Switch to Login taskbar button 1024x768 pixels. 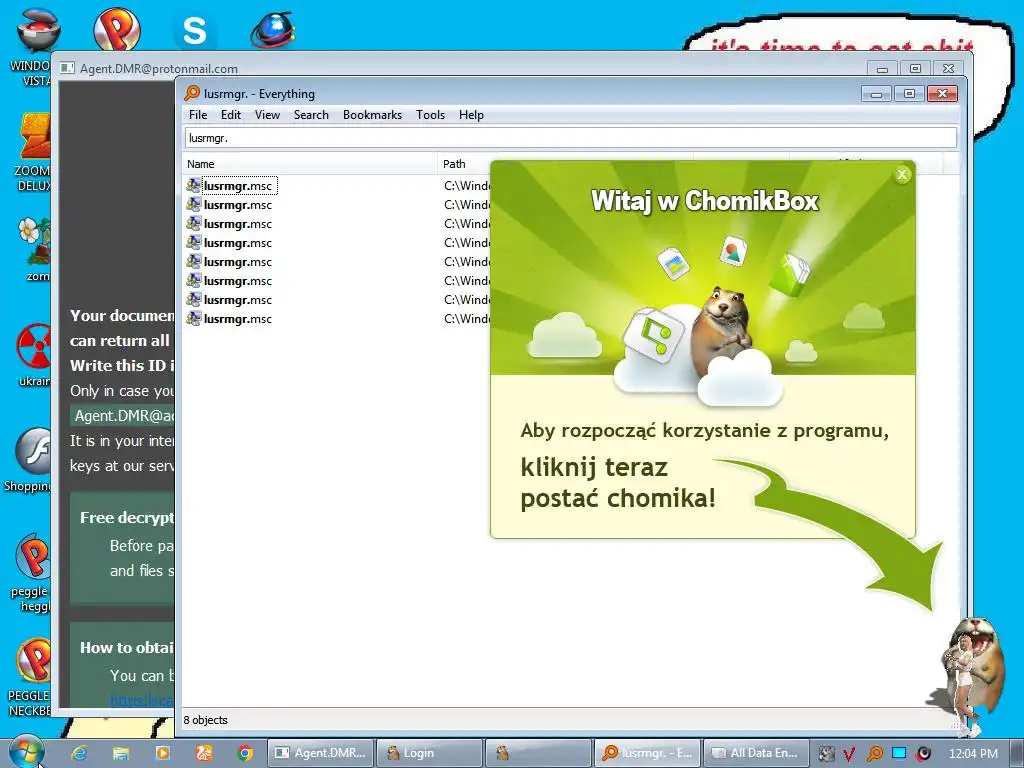[430, 753]
